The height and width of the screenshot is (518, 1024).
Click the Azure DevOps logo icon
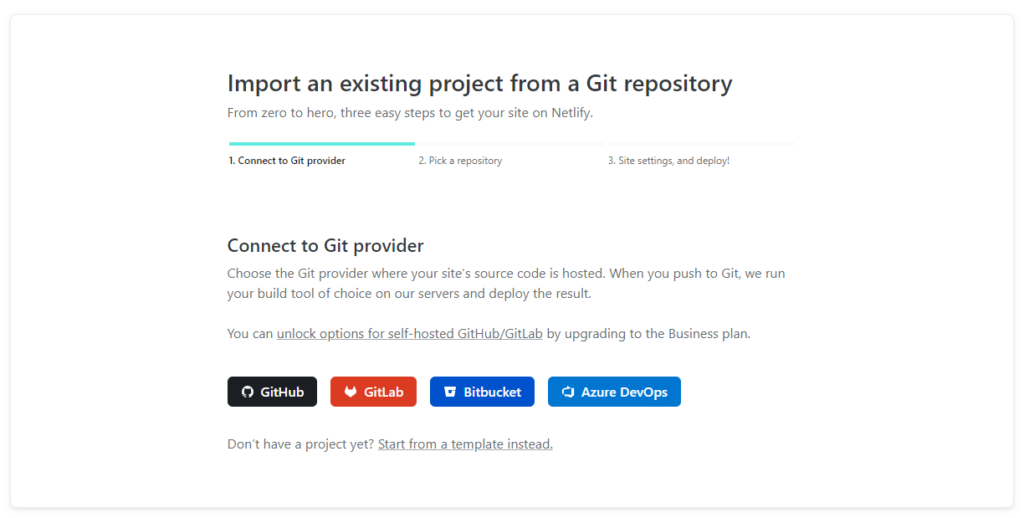(x=568, y=392)
